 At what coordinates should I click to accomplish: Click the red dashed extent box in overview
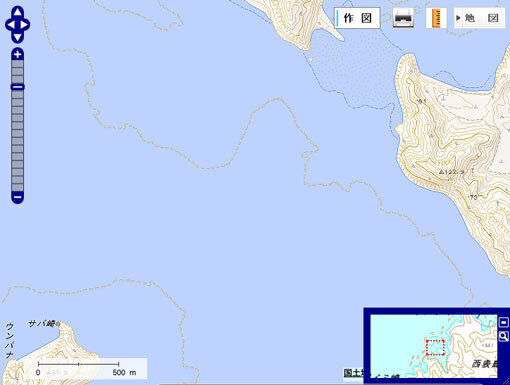coord(435,347)
